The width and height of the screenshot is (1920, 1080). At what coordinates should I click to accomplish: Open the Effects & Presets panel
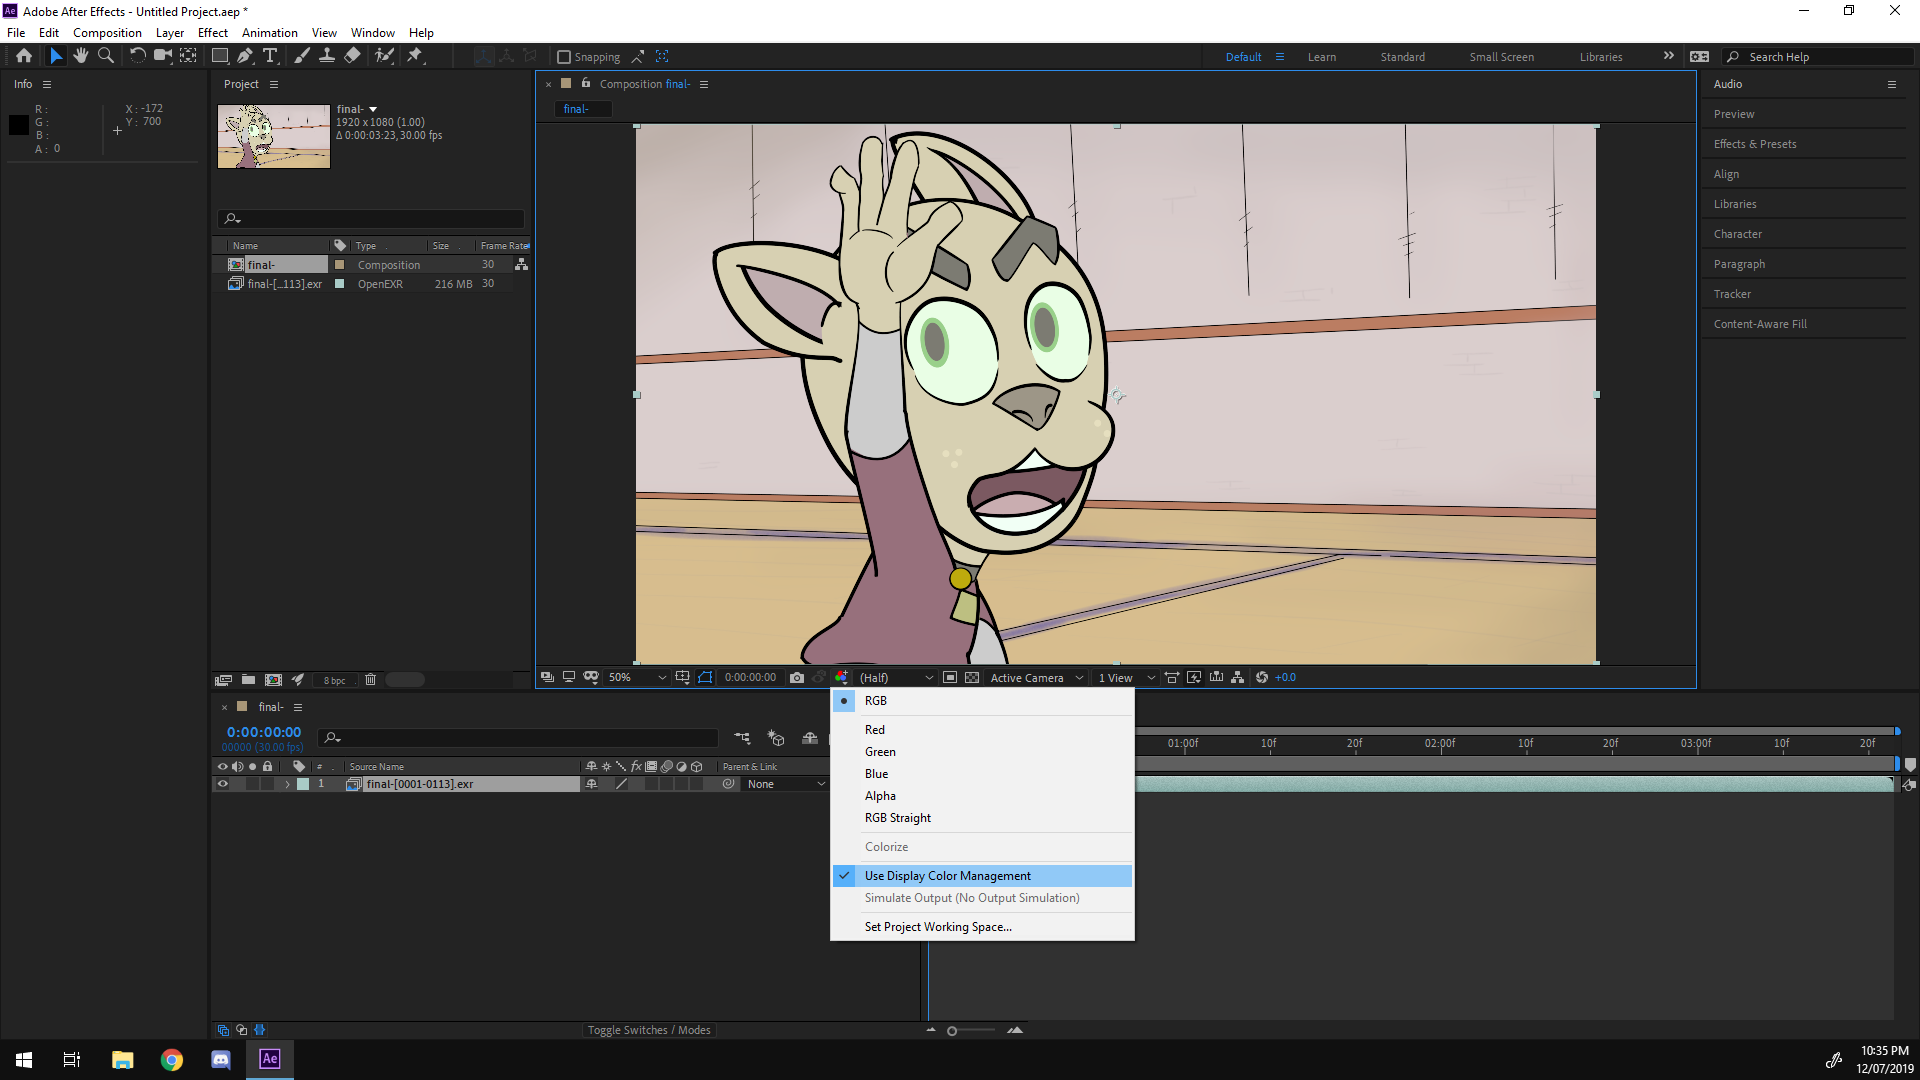1754,144
